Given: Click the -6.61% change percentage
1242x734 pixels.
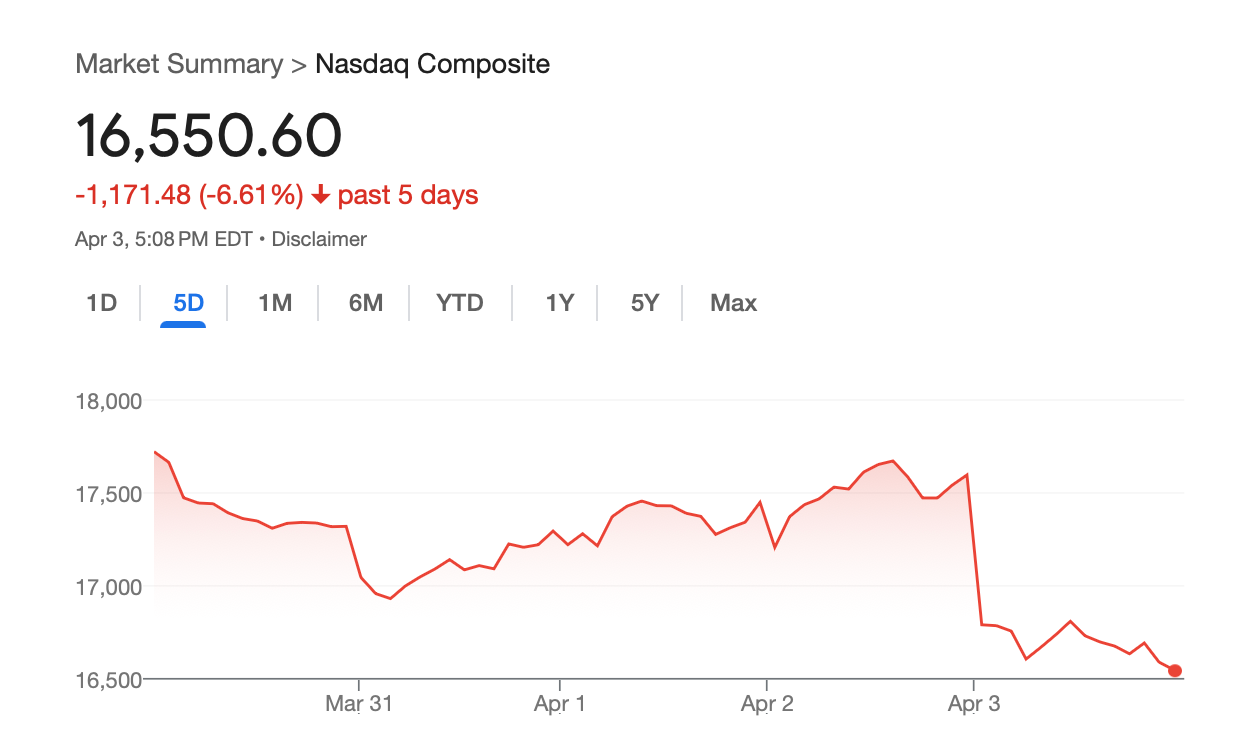Looking at the screenshot, I should coord(253,195).
